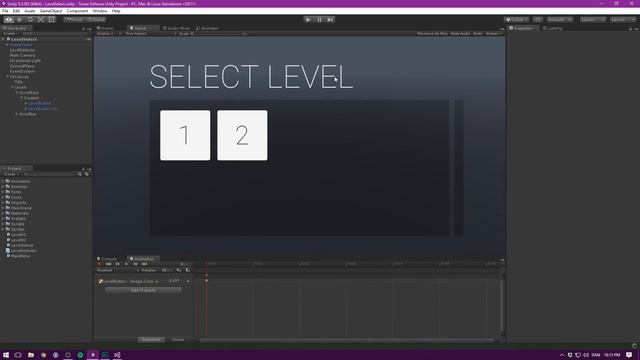Select the MainMenu scene asset
Image resolution: width=640 pixels, height=360 pixels.
[20, 256]
